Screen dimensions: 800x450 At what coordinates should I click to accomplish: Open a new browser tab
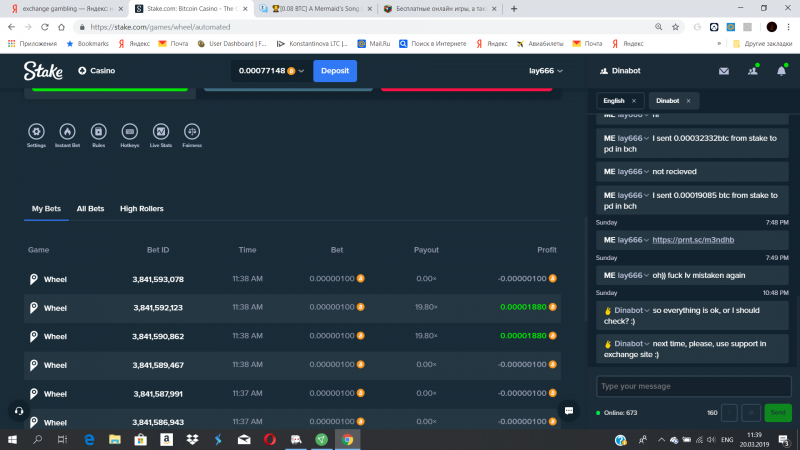pos(514,9)
